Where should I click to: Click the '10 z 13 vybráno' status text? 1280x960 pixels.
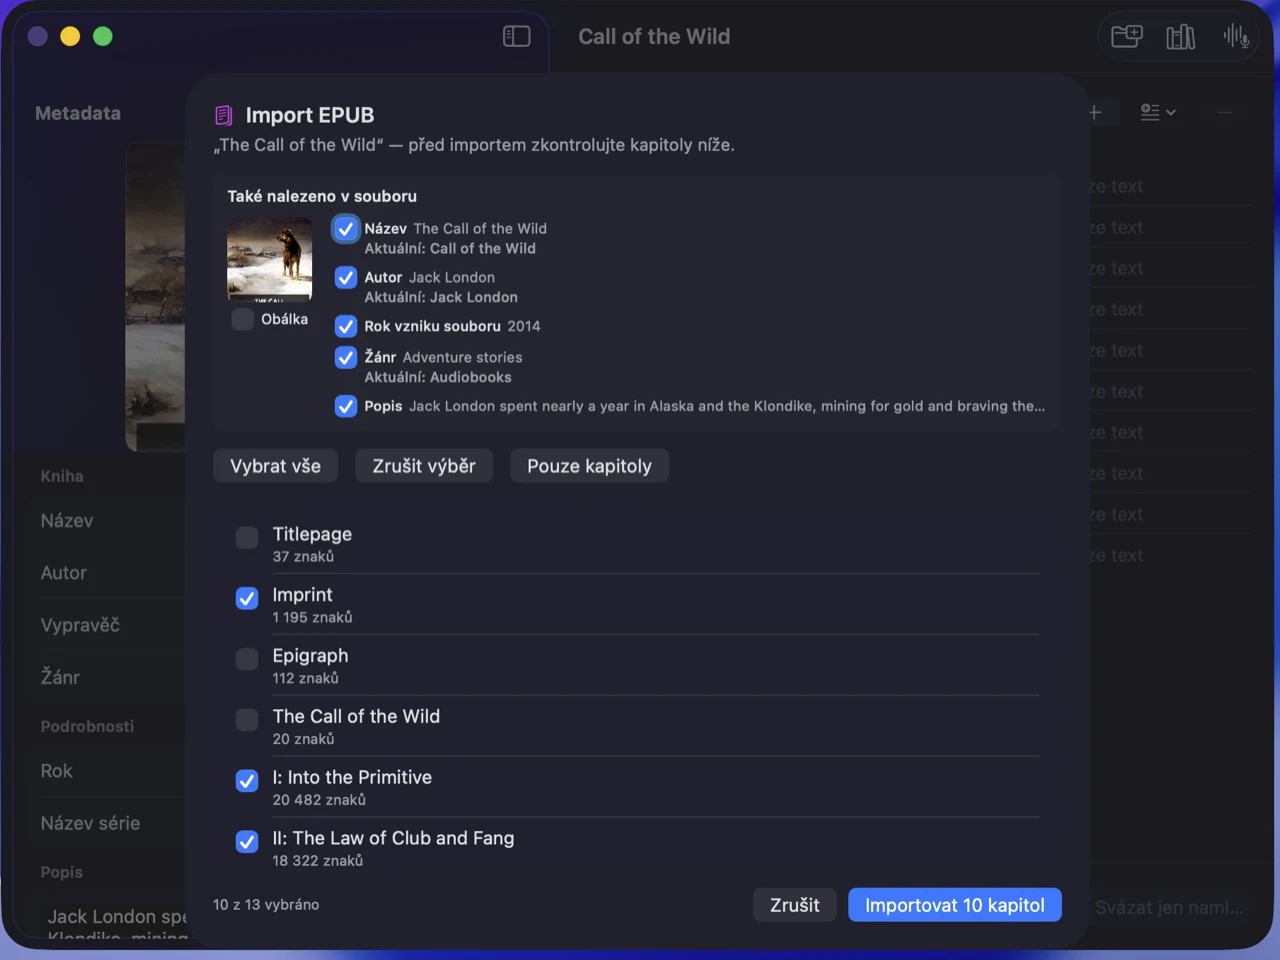pyautogui.click(x=266, y=905)
